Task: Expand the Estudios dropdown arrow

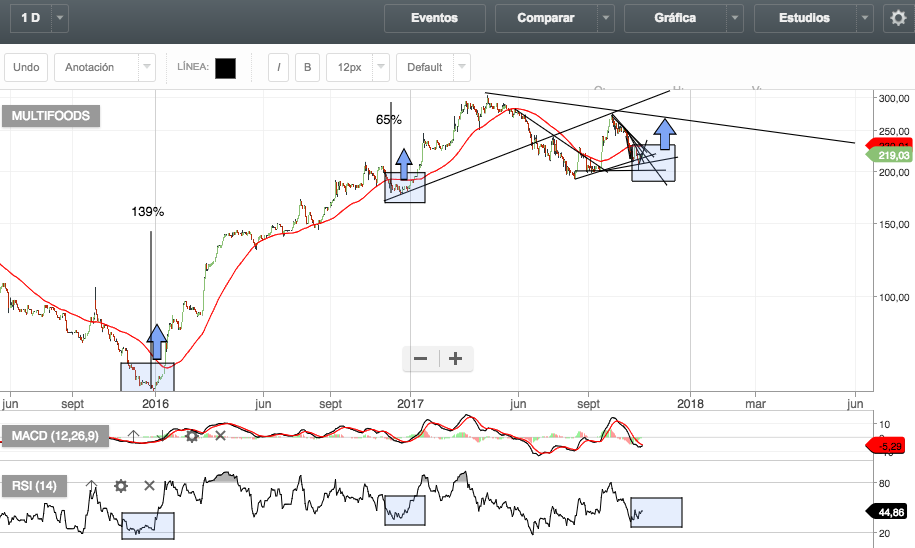Action: pyautogui.click(x=865, y=18)
